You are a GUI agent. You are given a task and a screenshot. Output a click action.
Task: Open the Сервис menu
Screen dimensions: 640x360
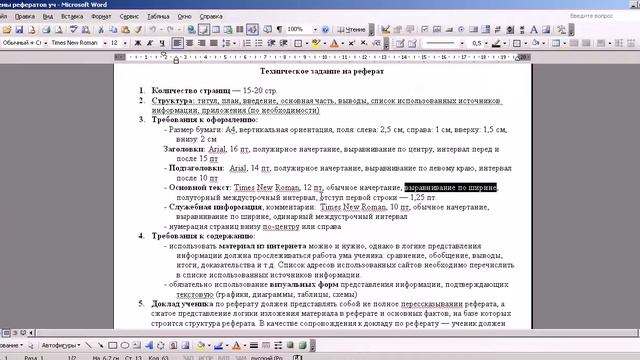click(129, 16)
